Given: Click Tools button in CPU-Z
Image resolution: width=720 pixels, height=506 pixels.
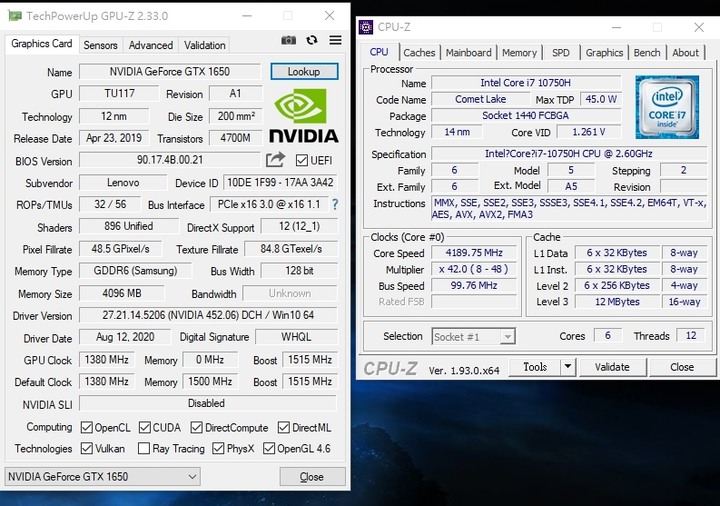Looking at the screenshot, I should (535, 366).
